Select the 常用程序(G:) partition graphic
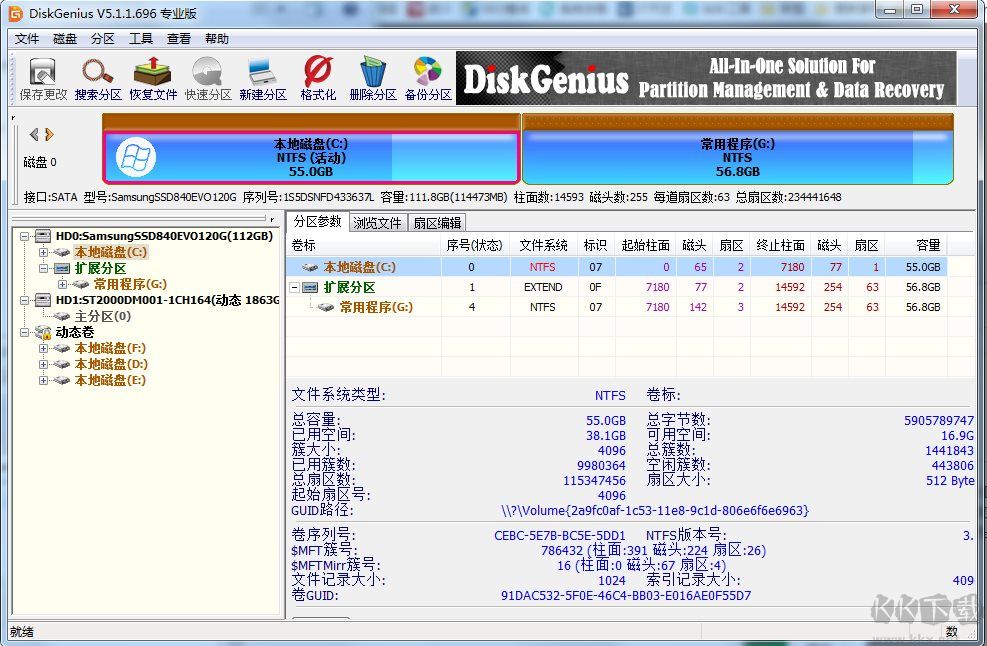Screen dimensions: 987x646 pyautogui.click(x=737, y=155)
